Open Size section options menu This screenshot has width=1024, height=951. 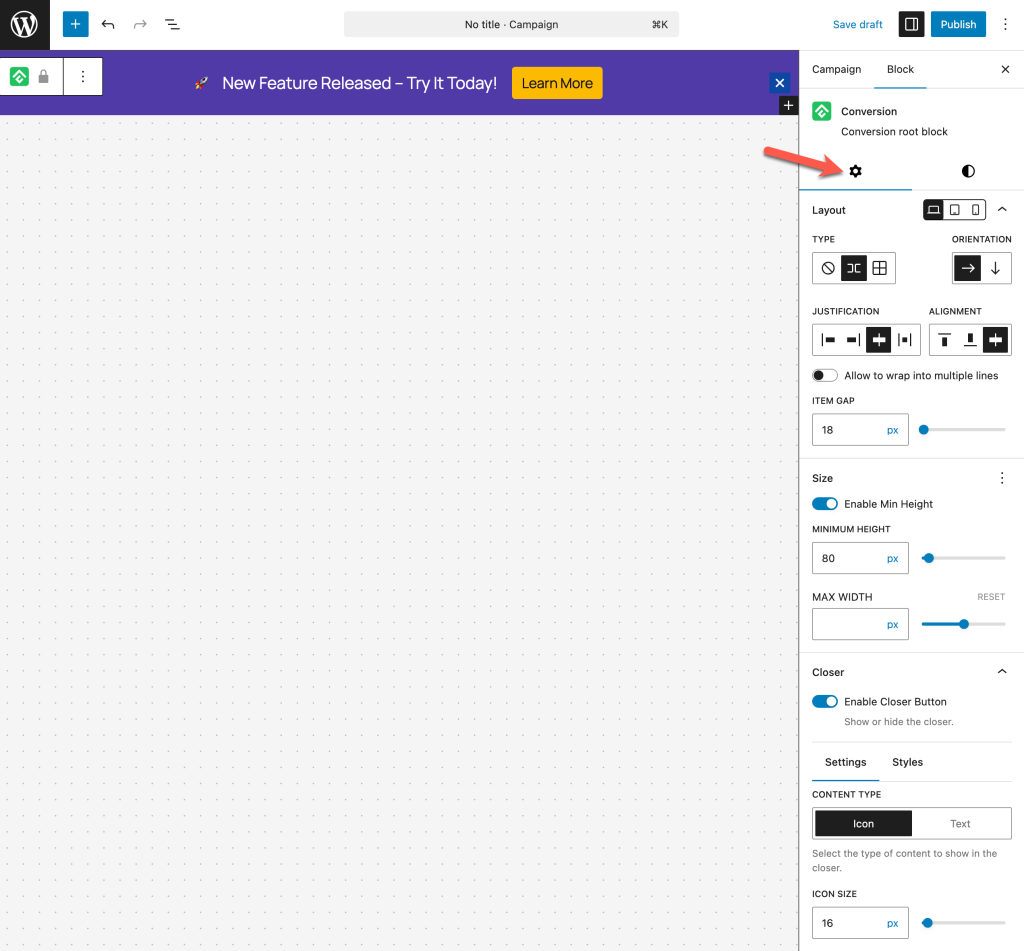1002,478
